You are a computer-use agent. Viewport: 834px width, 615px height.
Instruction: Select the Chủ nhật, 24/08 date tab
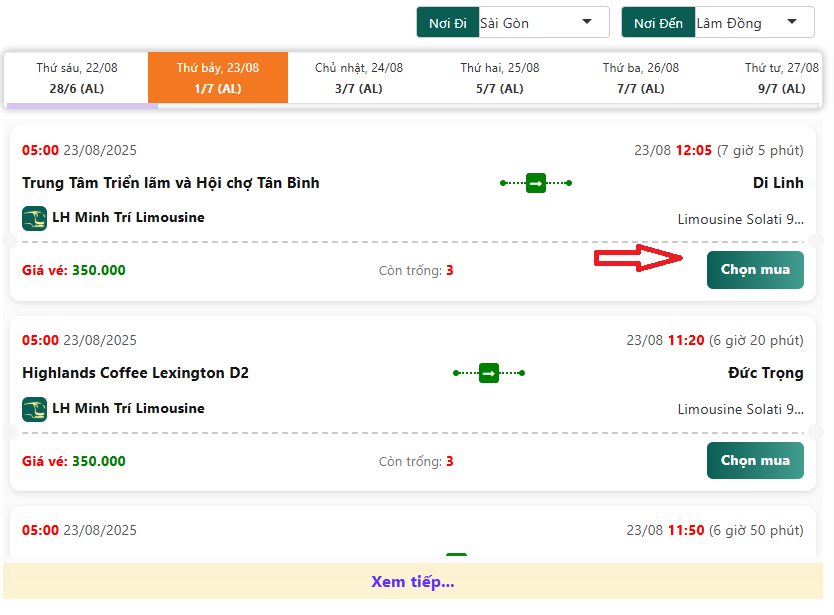pos(359,78)
